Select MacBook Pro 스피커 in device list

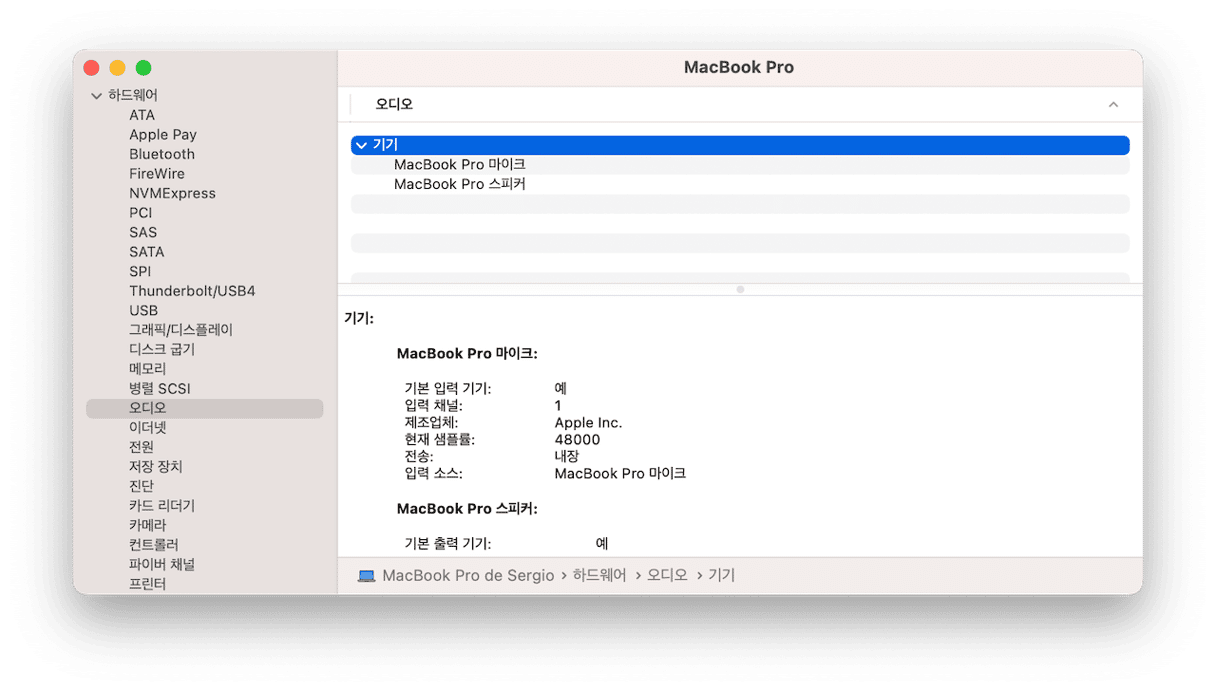click(x=459, y=184)
